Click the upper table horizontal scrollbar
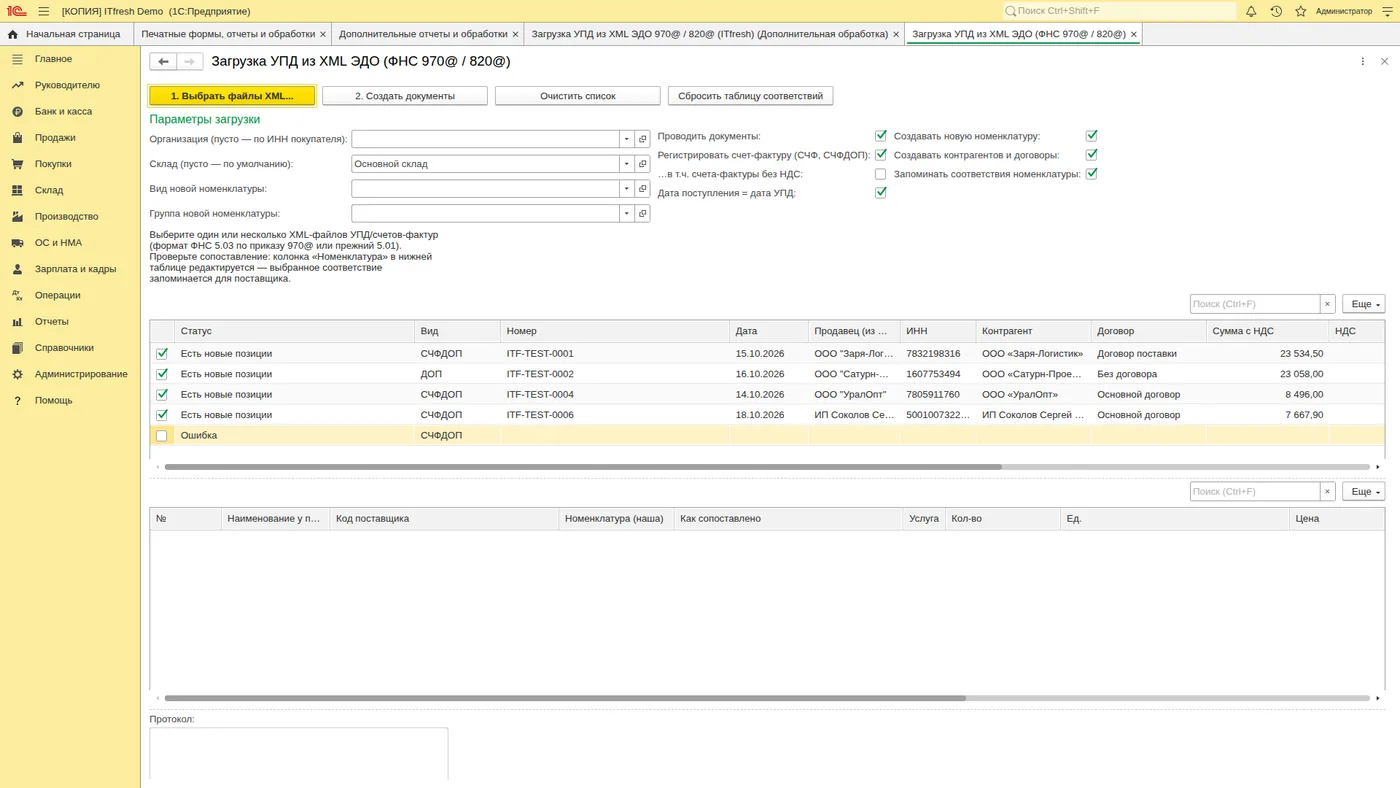 583,467
